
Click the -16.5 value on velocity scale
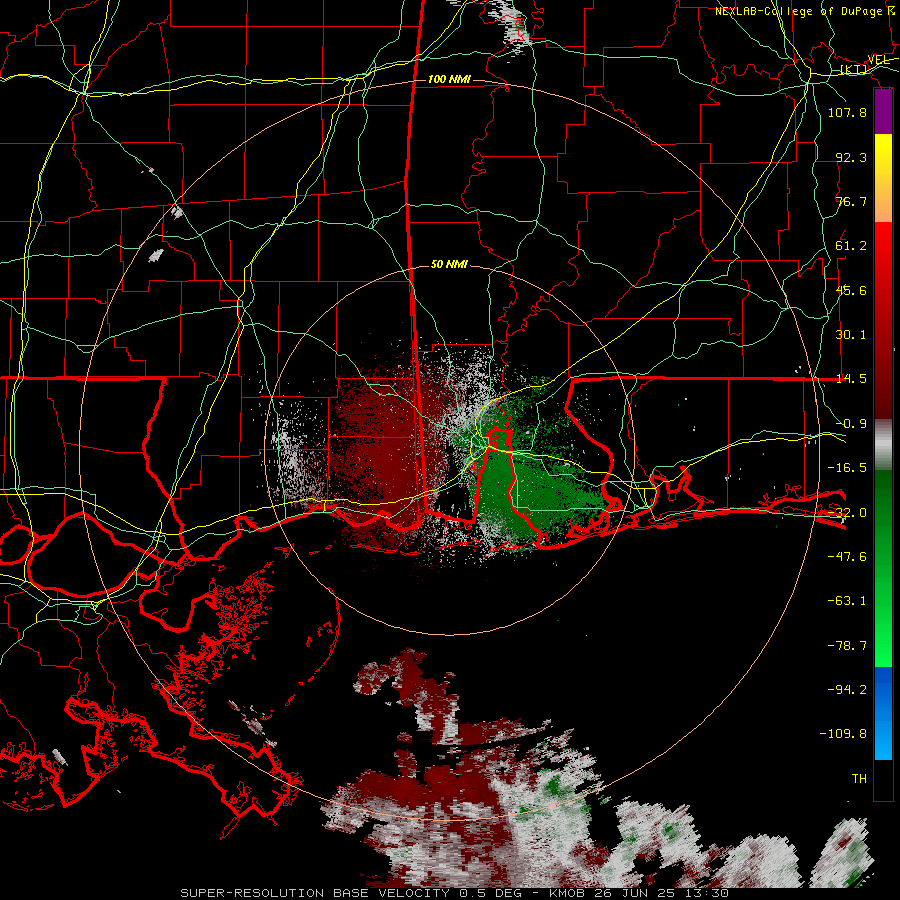tap(847, 468)
